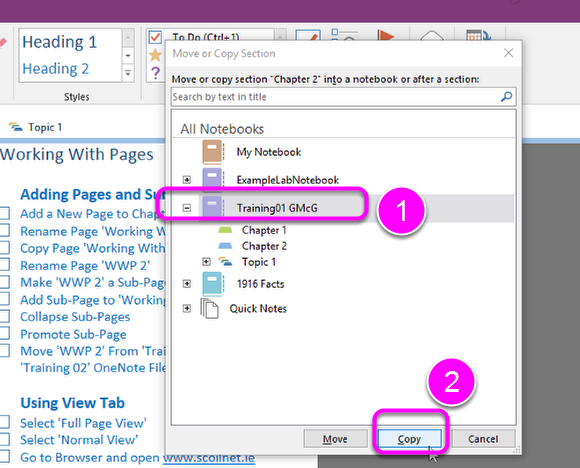Click the search magnifier icon in dialog
The height and width of the screenshot is (468, 580).
[506, 97]
